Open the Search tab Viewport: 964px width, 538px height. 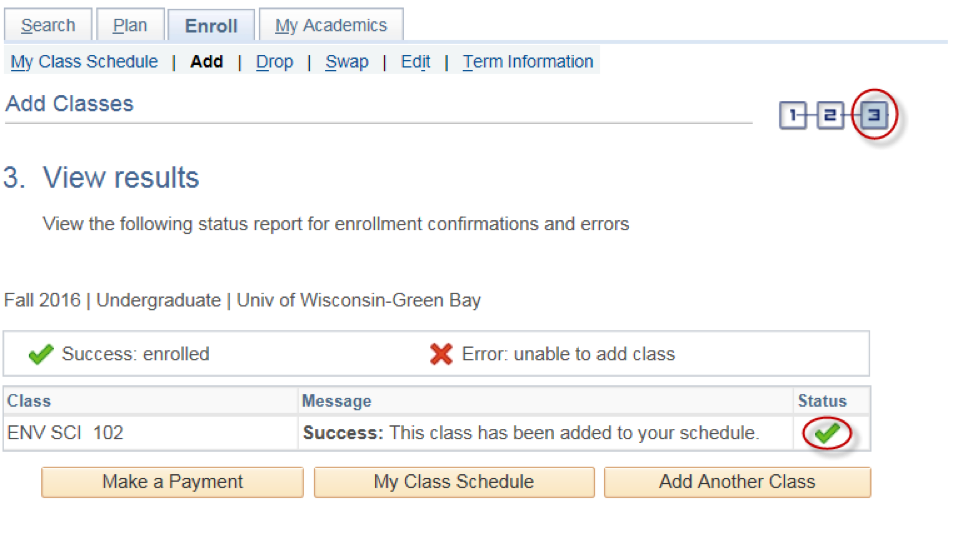(48, 25)
